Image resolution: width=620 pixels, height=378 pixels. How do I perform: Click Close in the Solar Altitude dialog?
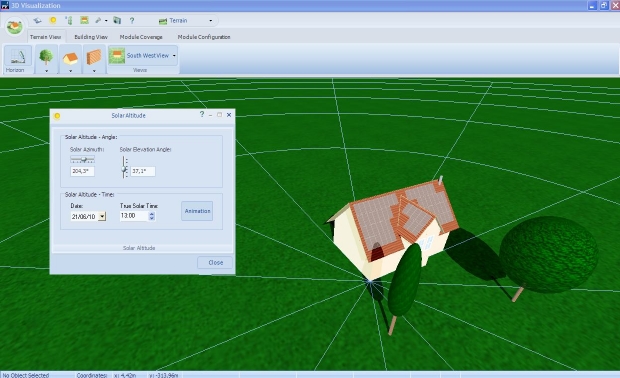pos(215,263)
